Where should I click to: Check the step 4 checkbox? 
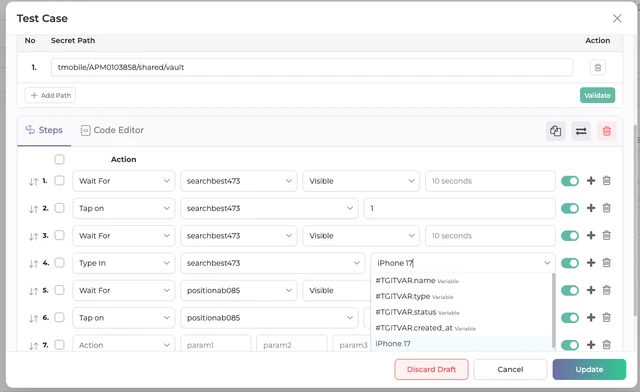tap(60, 263)
